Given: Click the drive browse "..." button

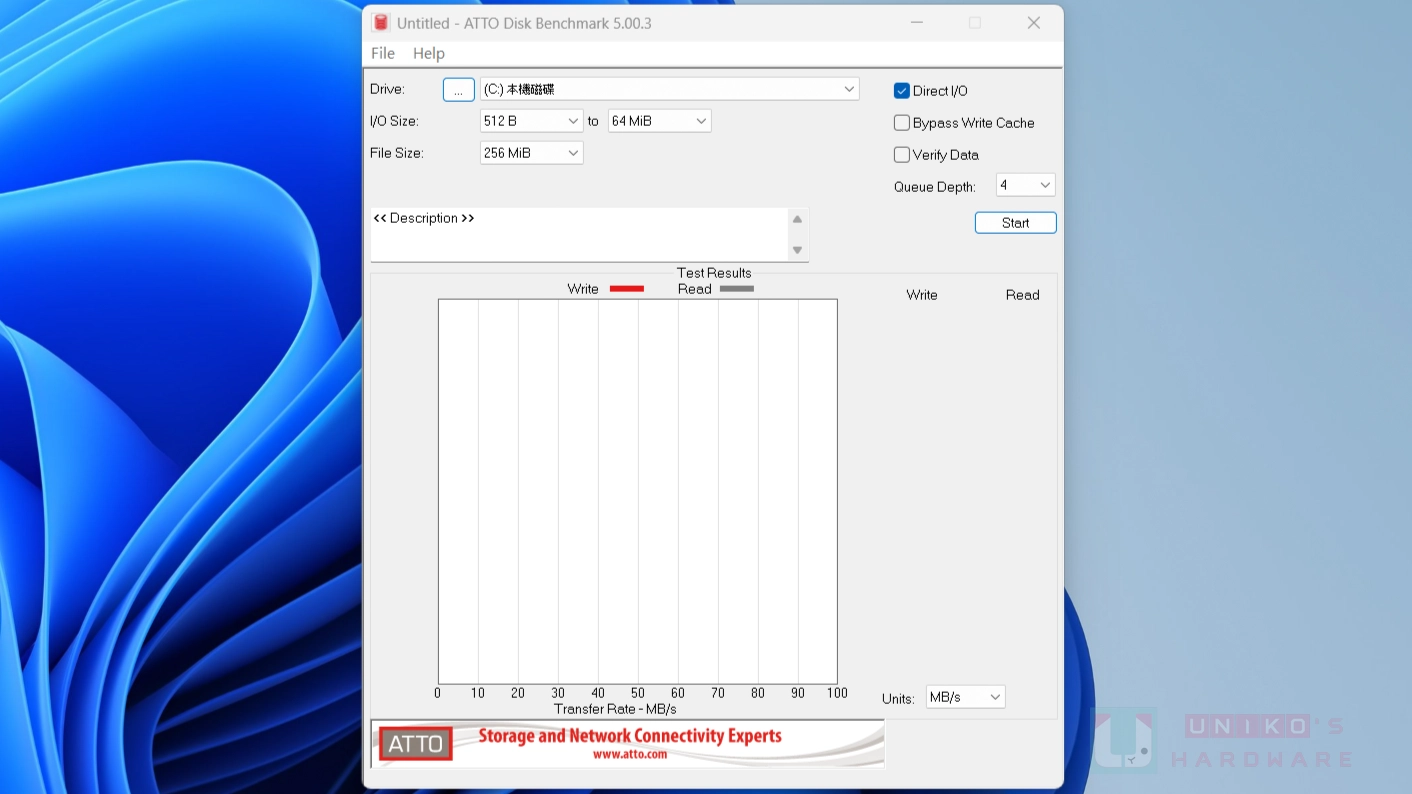Looking at the screenshot, I should coord(458,89).
